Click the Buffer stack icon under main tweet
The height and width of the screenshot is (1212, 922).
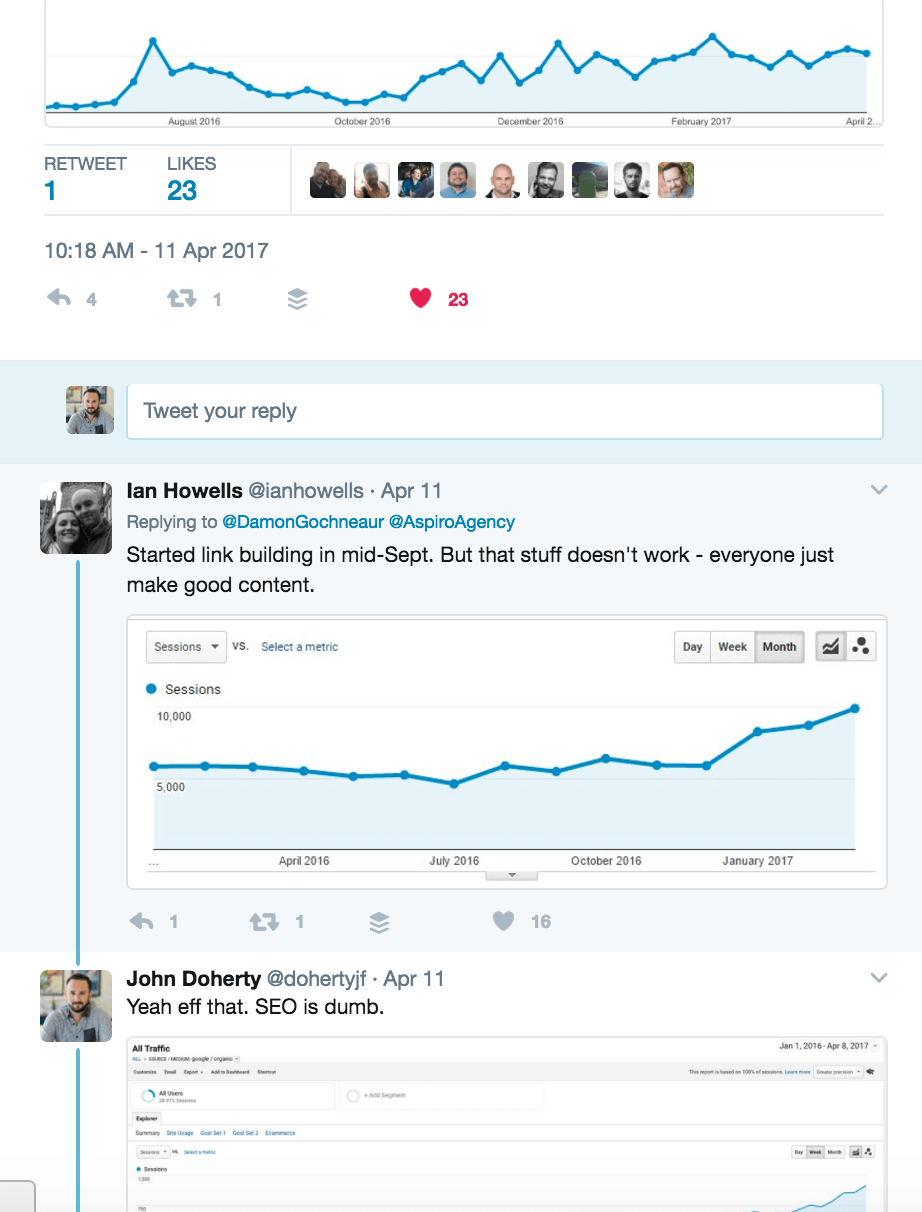pyautogui.click(x=297, y=299)
